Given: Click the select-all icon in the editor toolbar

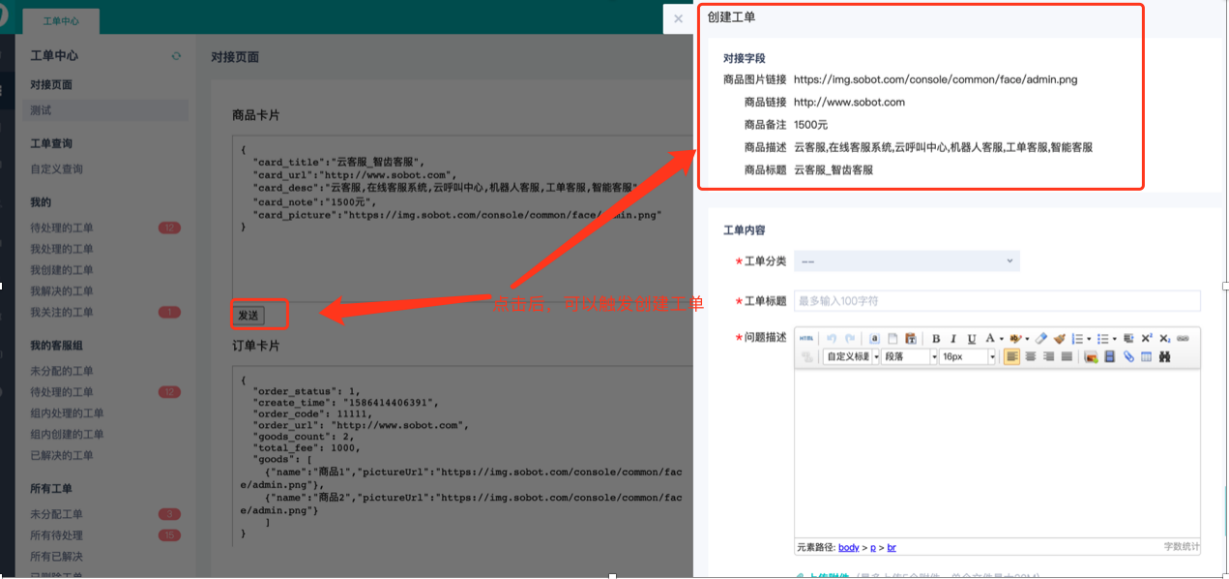Looking at the screenshot, I should (x=875, y=338).
